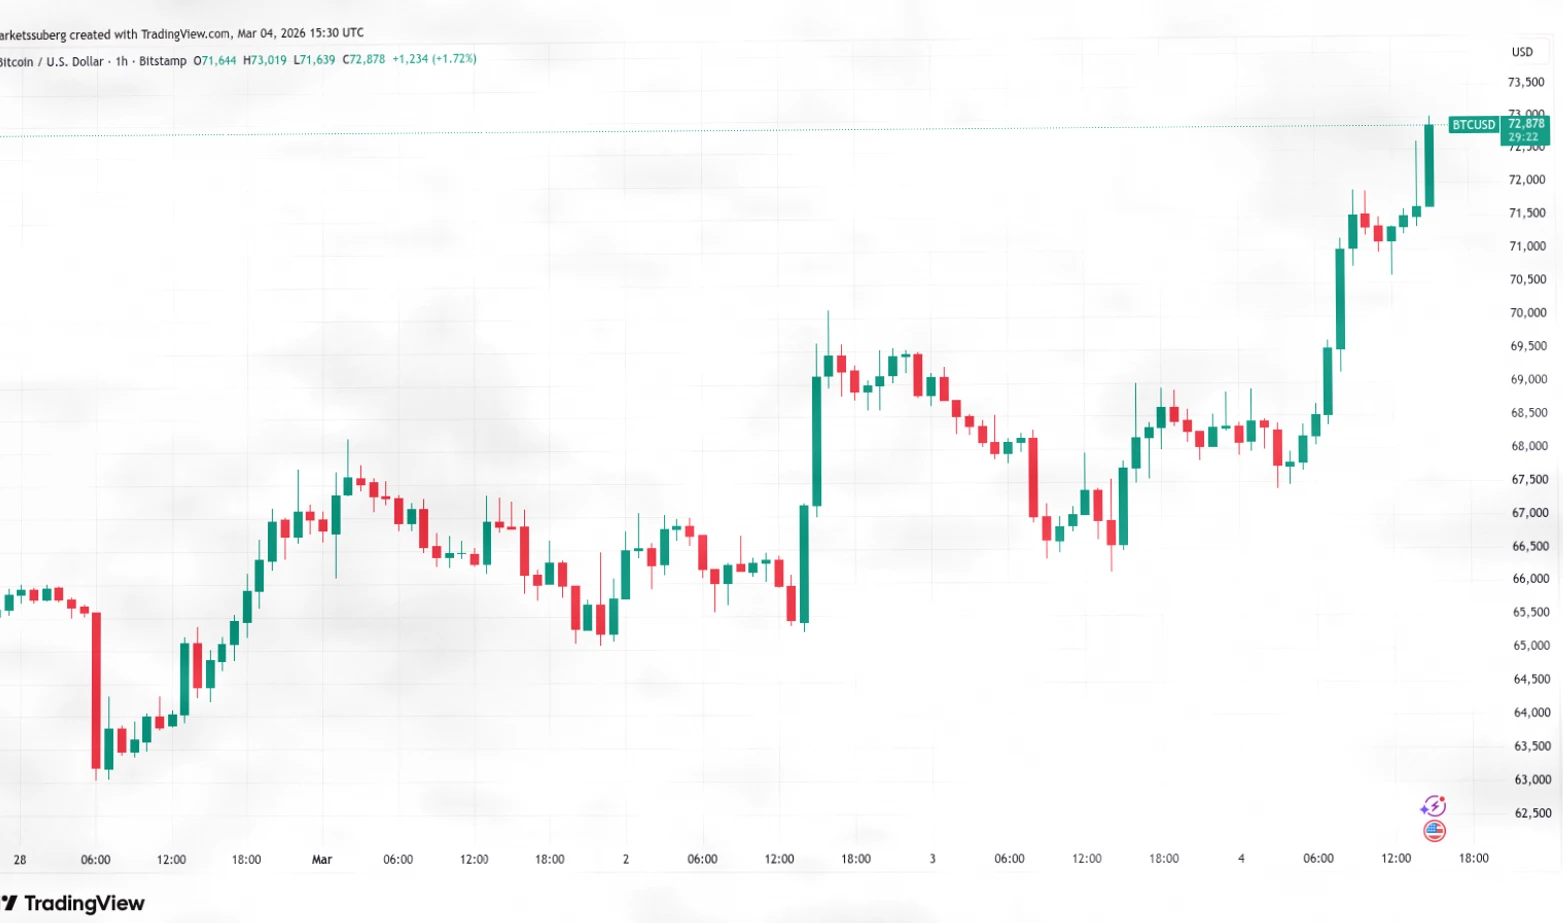1563x923 pixels.
Task: Click the date label 4 on time axis
Action: point(1241,858)
